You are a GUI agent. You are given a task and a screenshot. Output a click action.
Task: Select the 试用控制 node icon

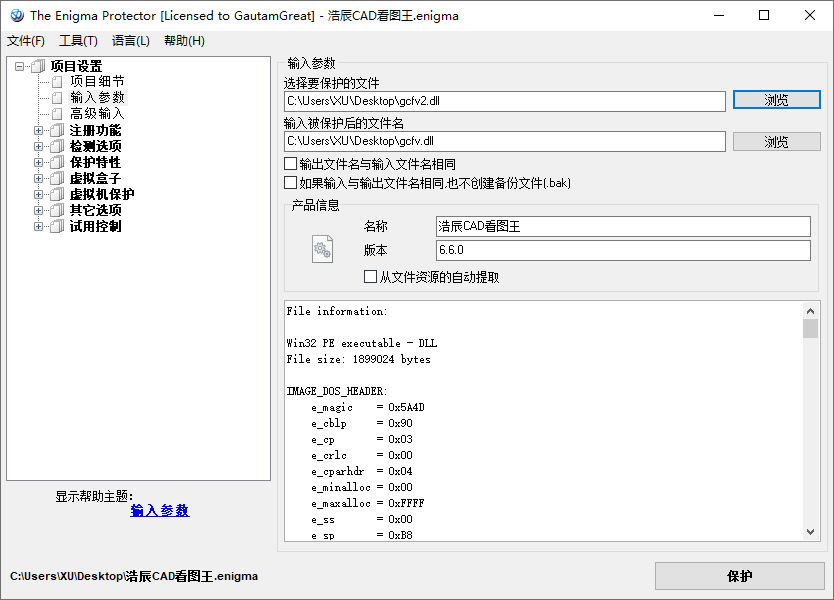pos(55,225)
